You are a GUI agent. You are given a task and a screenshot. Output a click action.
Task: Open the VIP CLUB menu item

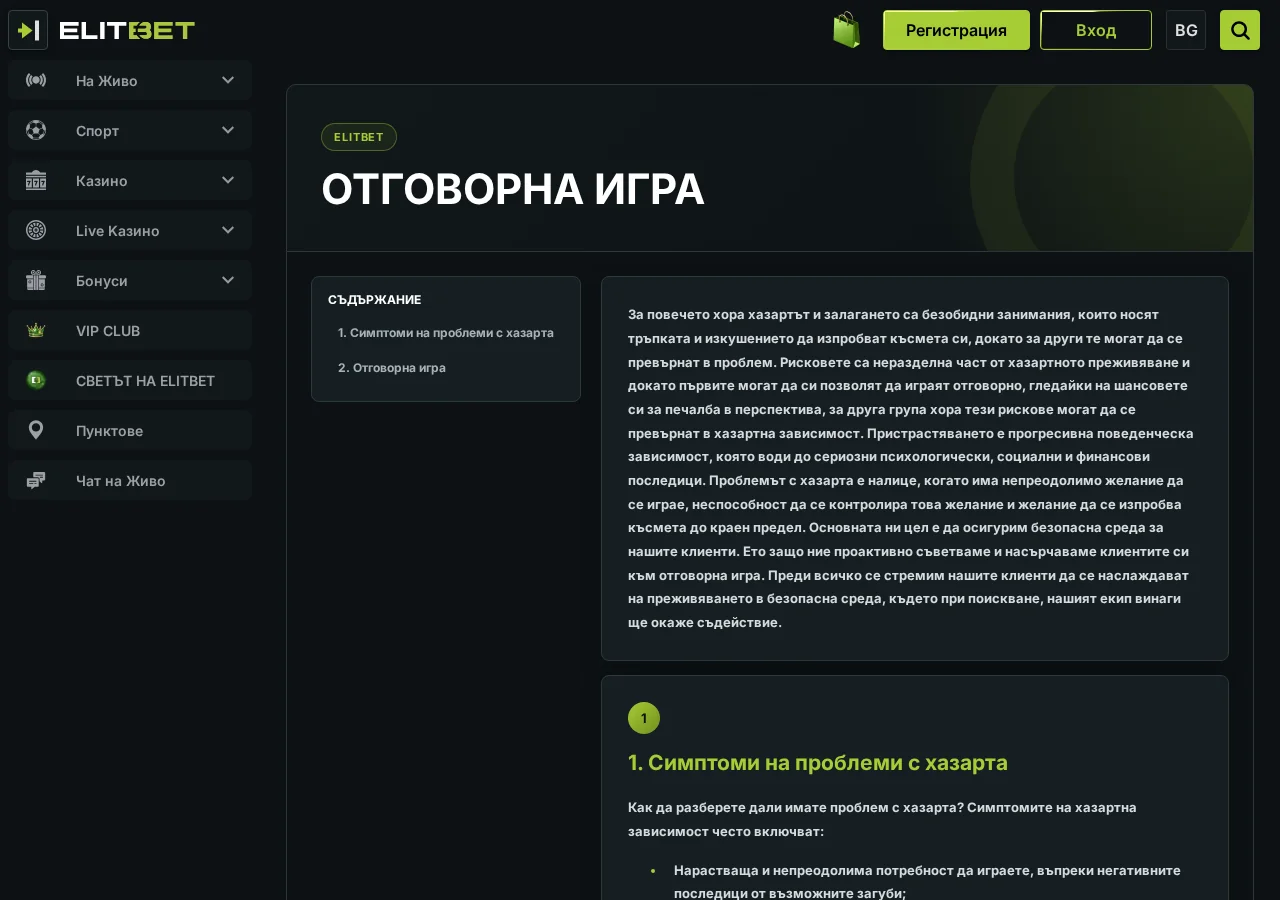(130, 330)
